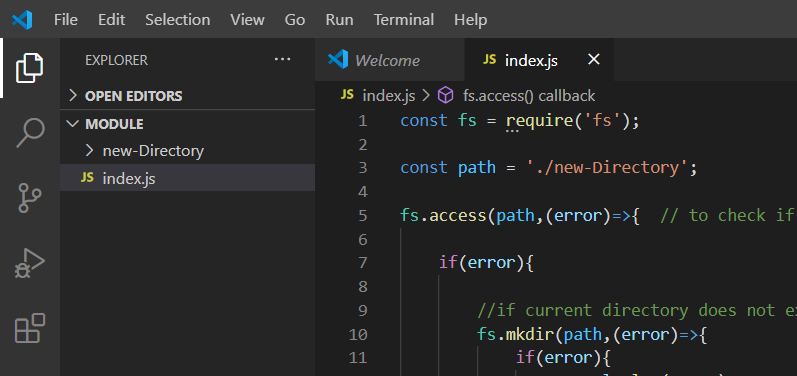Switch to the Welcome tab
Screen dimensions: 797x376
pyautogui.click(x=389, y=60)
